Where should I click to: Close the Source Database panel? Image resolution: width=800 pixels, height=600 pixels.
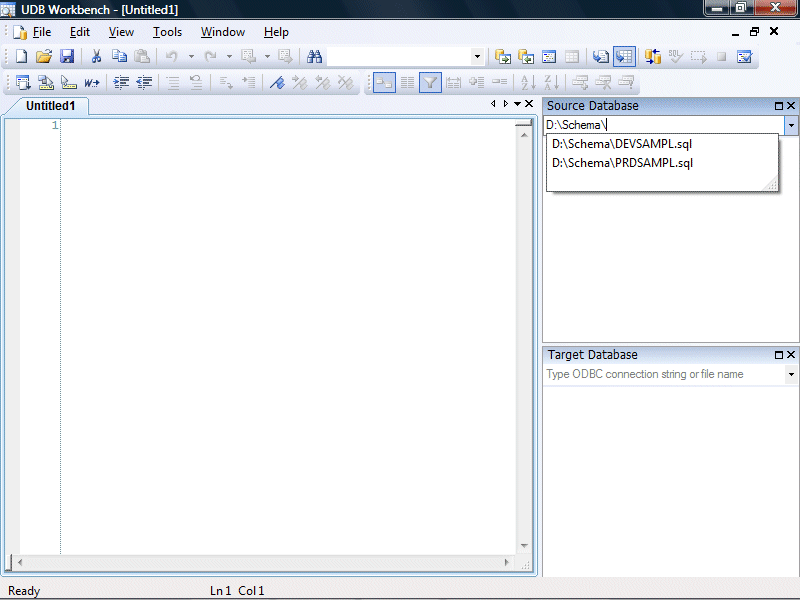tap(791, 106)
